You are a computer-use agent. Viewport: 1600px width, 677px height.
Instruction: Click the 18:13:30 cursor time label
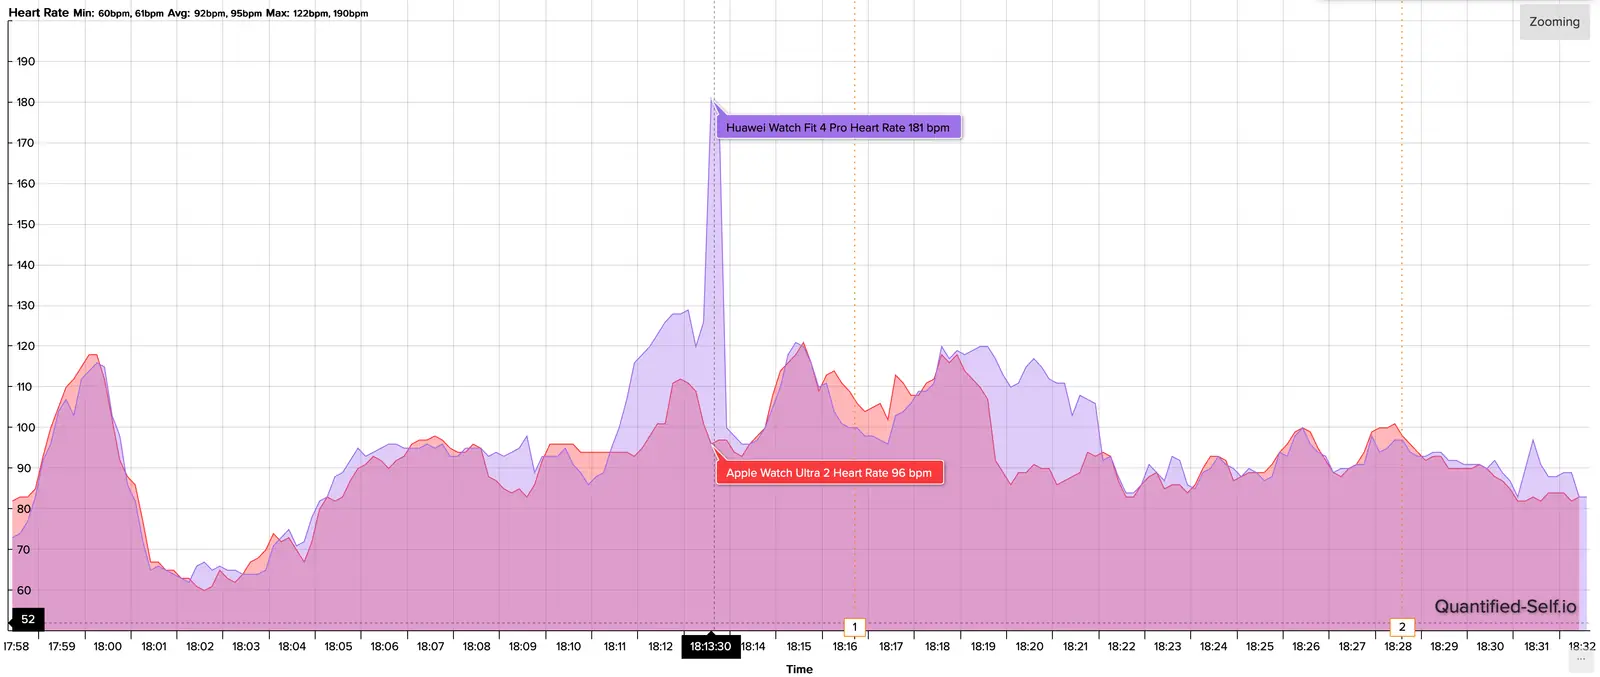click(710, 646)
